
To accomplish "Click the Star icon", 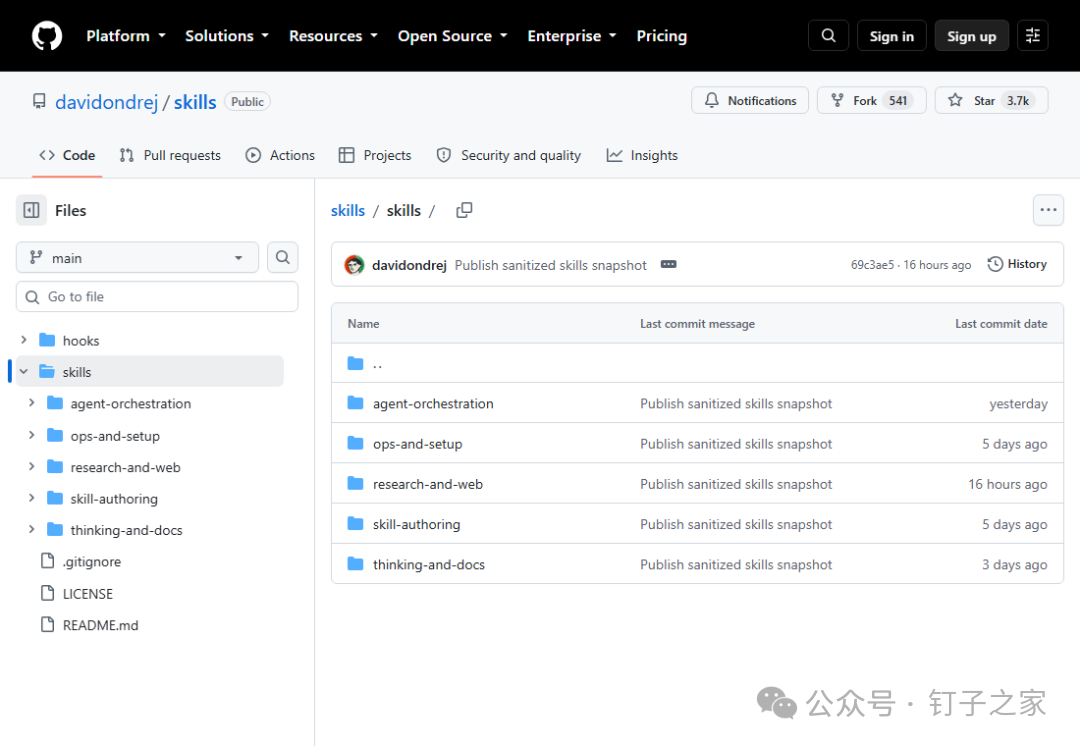I will tap(955, 101).
